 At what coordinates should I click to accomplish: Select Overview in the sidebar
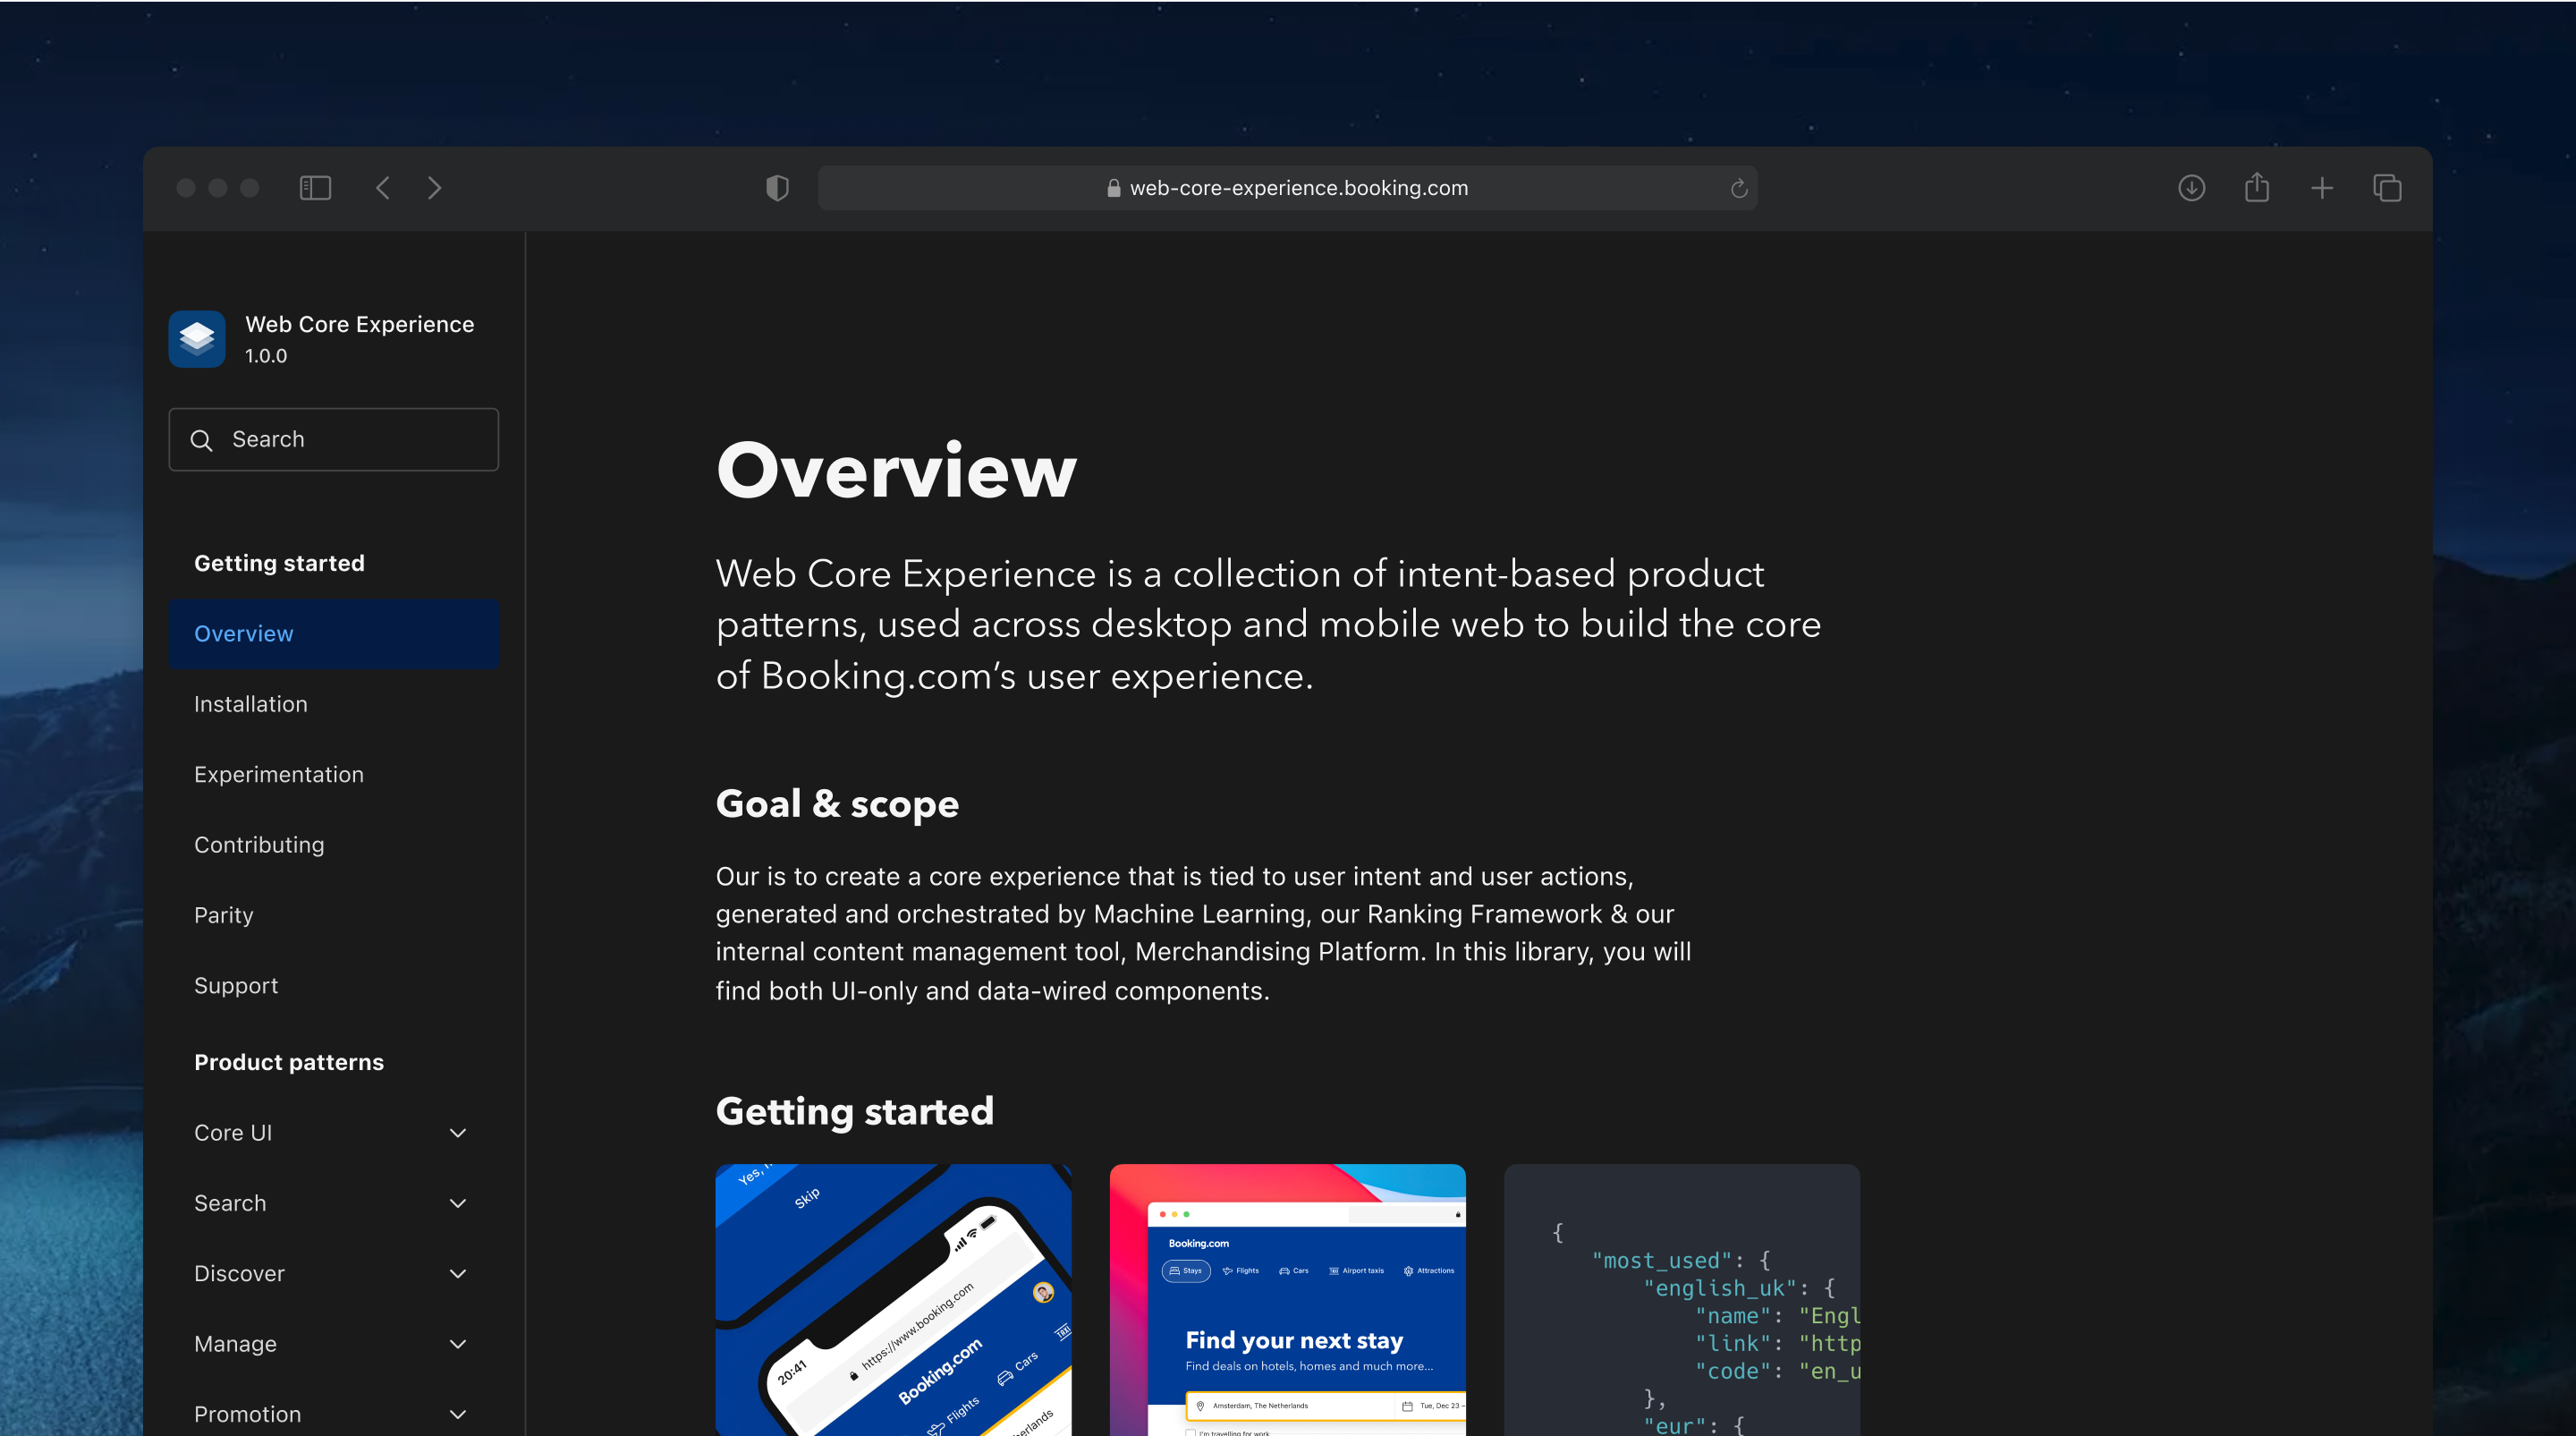[334, 634]
